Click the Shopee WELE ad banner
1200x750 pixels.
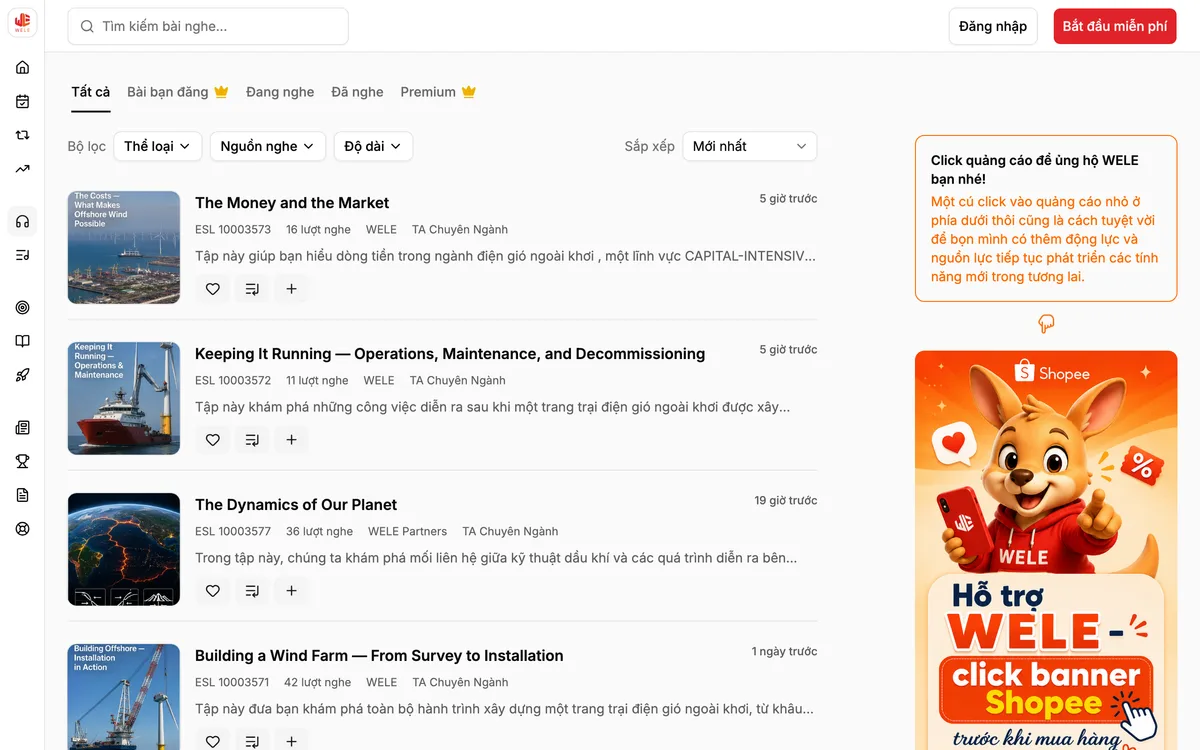pyautogui.click(x=1046, y=550)
